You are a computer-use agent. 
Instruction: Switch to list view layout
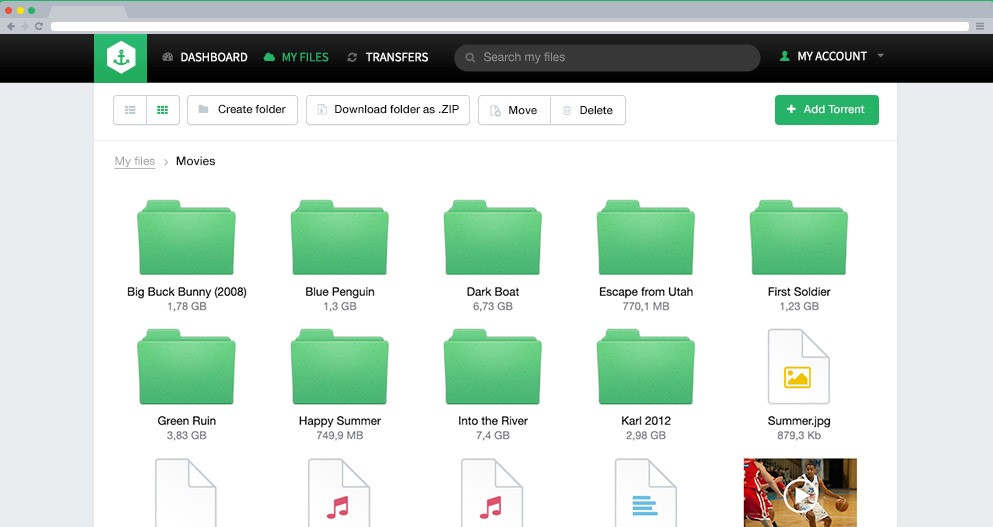tap(130, 110)
